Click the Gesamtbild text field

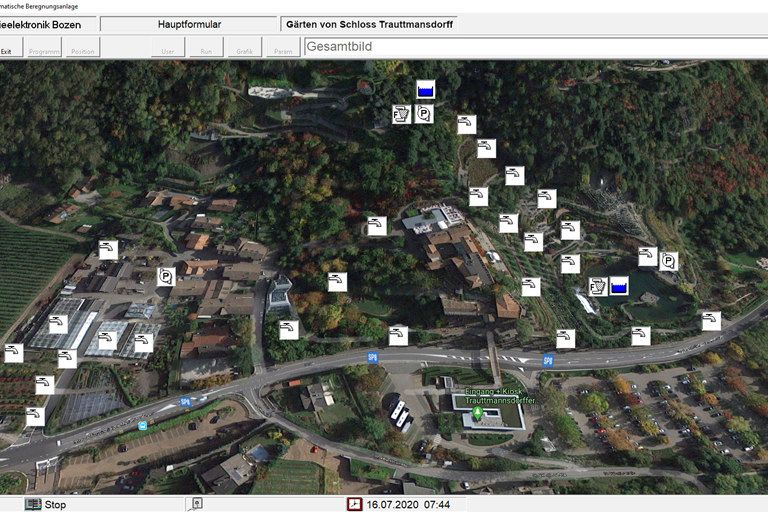[535, 47]
